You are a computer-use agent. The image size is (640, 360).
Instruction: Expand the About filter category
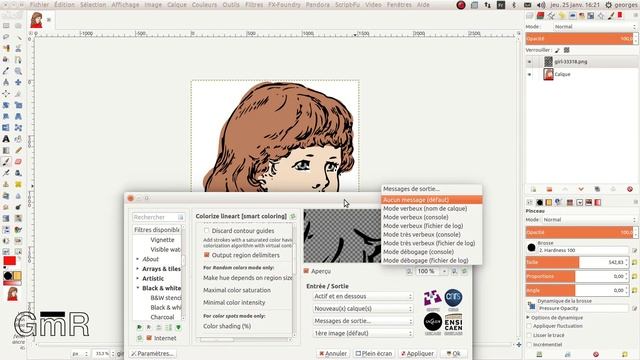(138, 259)
